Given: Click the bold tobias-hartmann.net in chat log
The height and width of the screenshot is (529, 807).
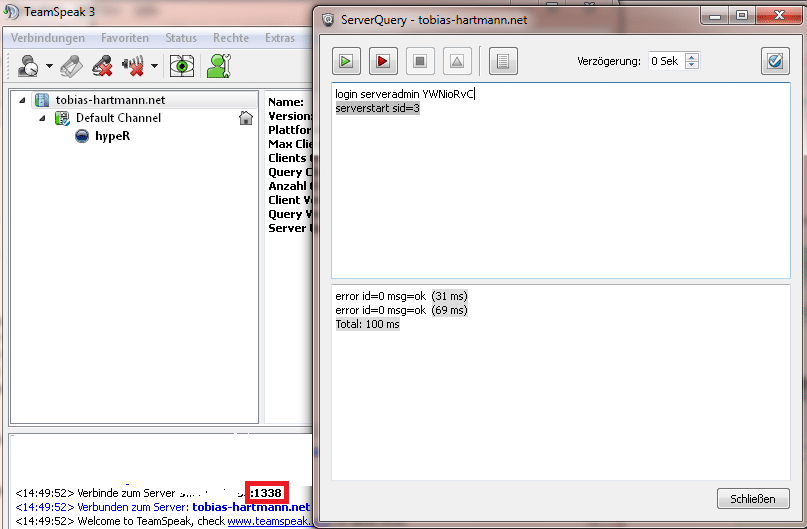Looking at the screenshot, I should [251, 507].
